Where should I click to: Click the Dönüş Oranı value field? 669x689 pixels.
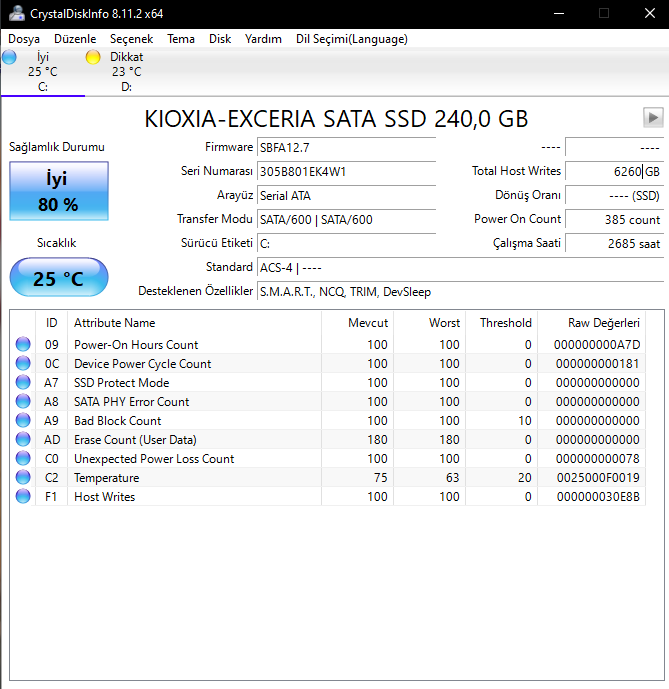point(614,196)
